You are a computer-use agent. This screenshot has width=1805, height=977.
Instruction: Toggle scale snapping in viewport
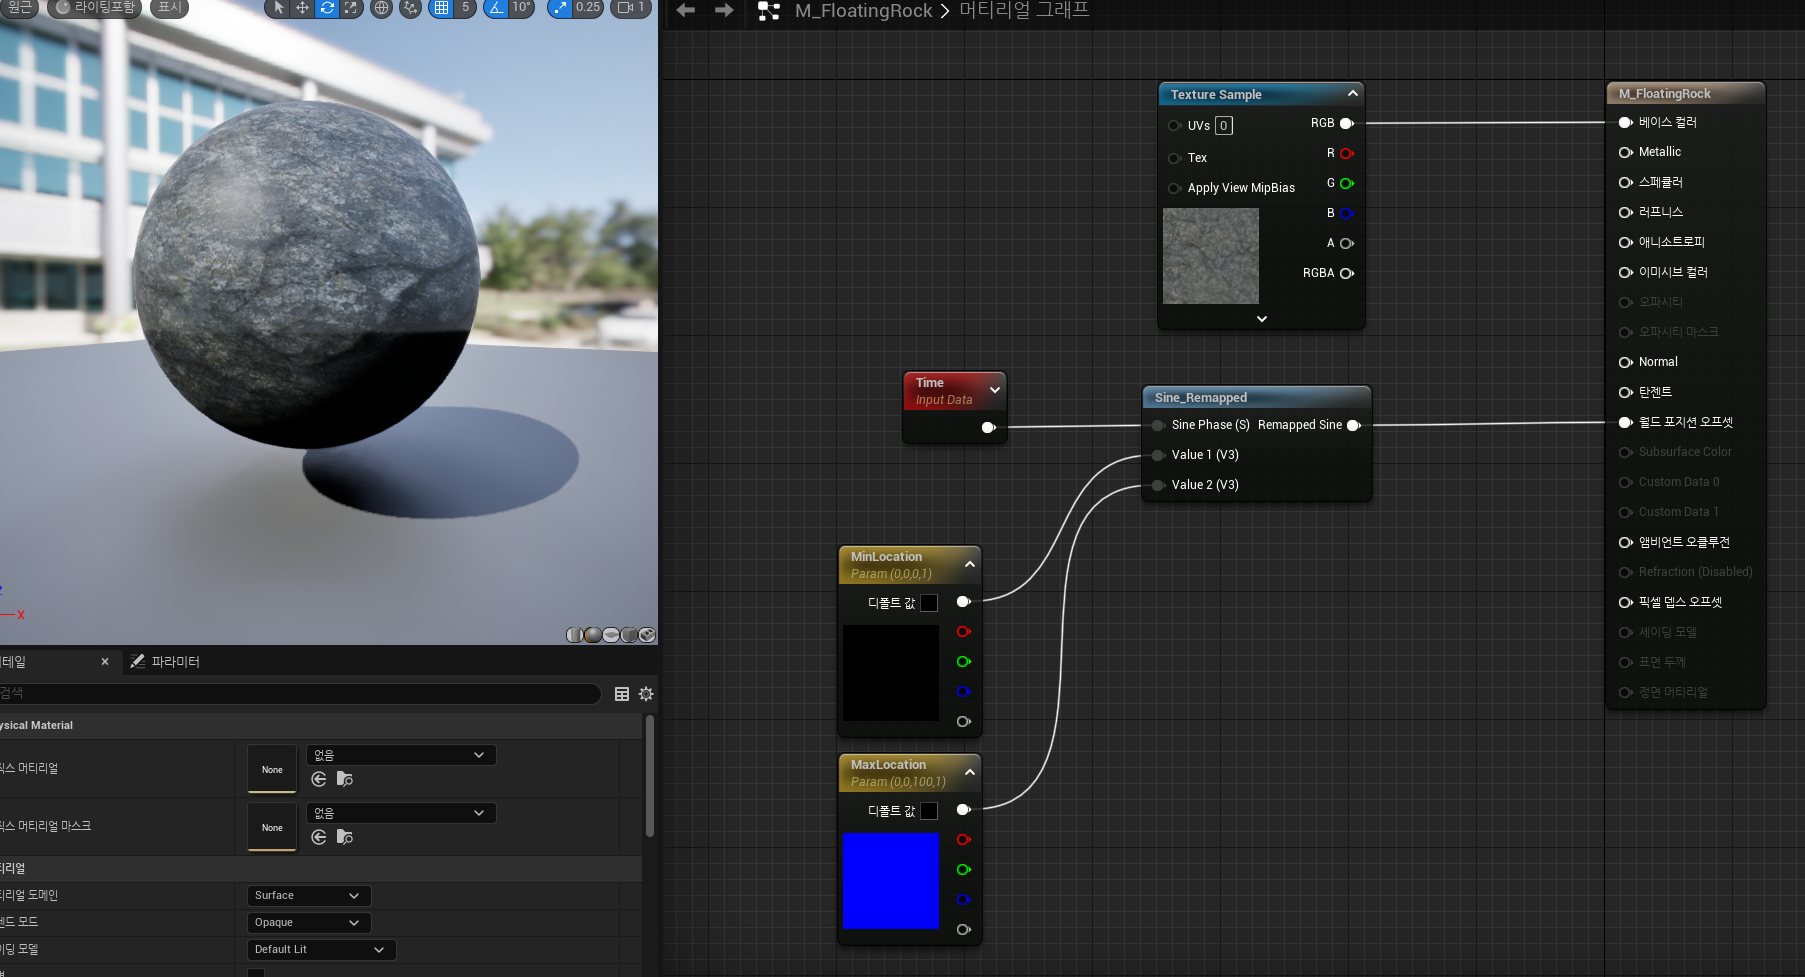point(560,8)
